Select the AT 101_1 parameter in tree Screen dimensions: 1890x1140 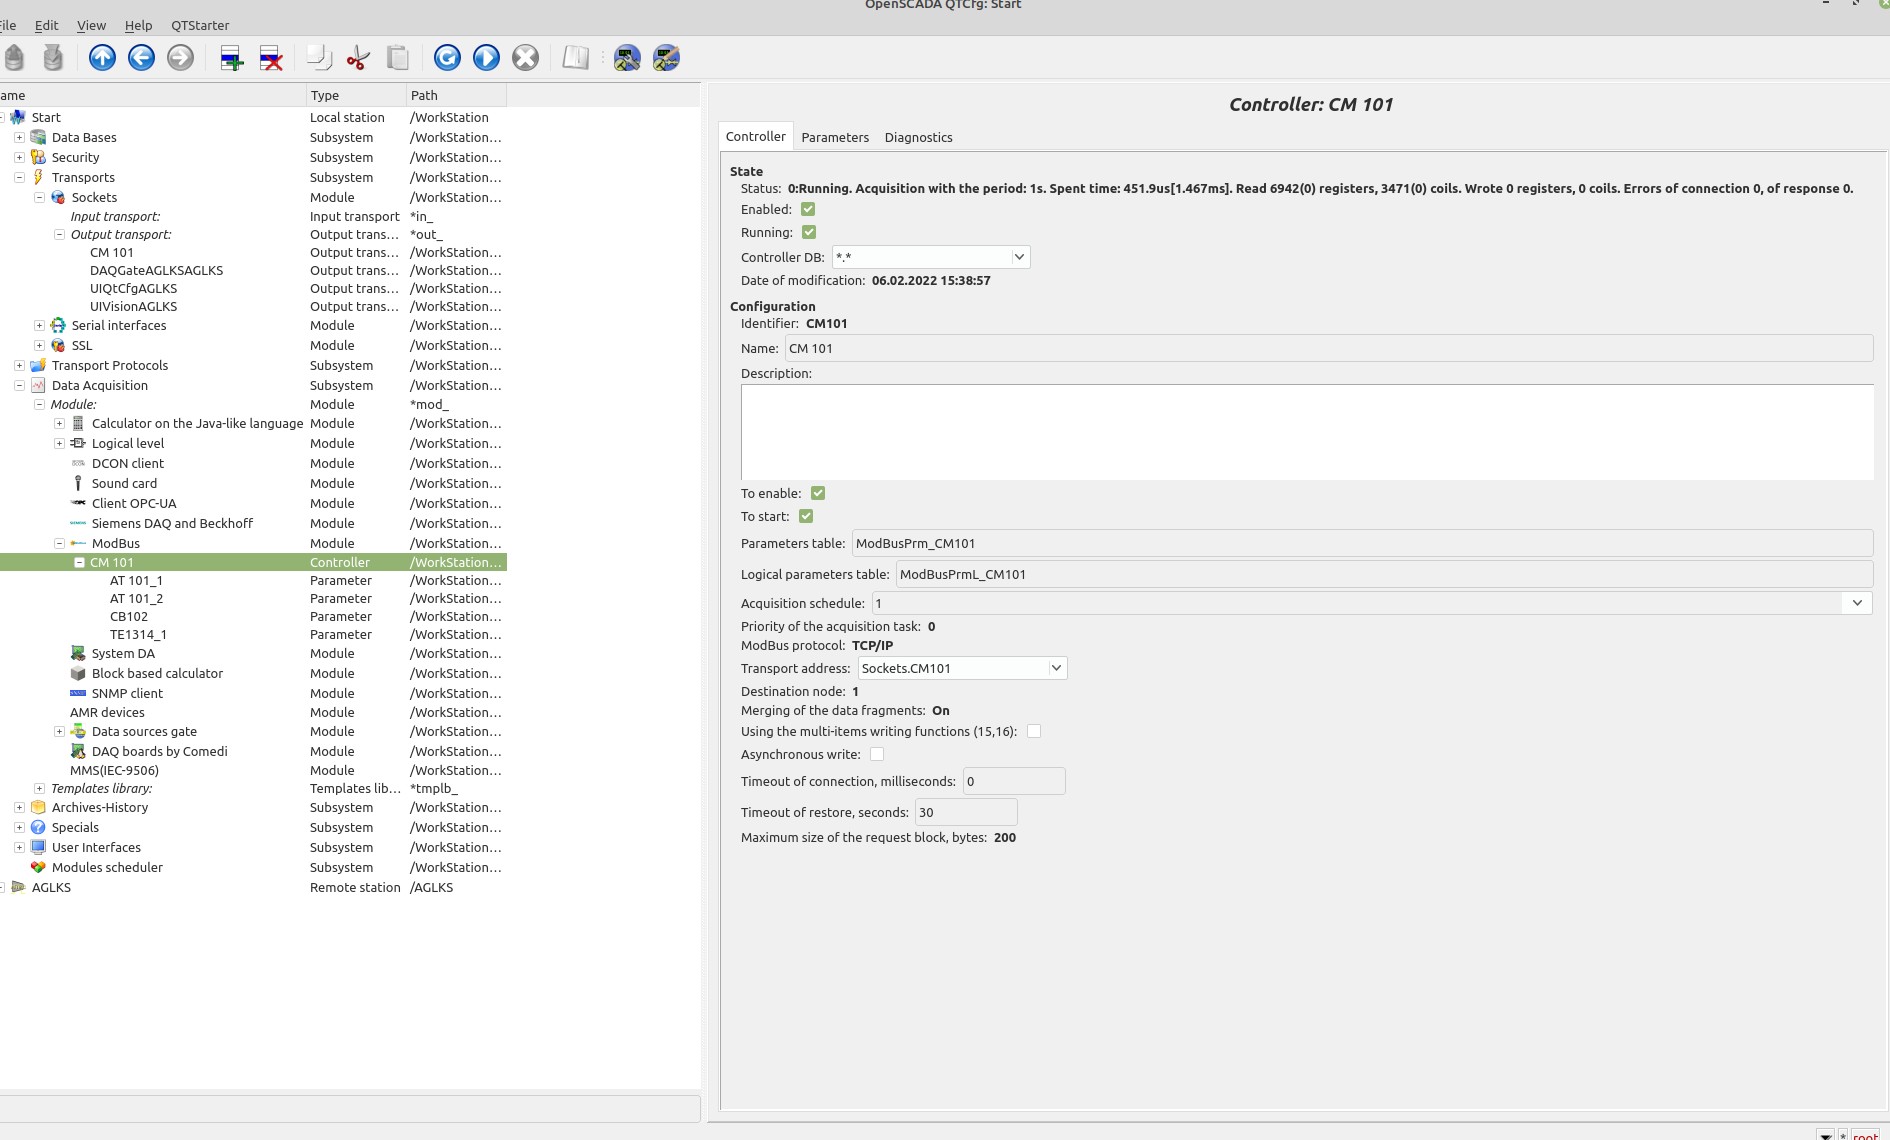[136, 580]
